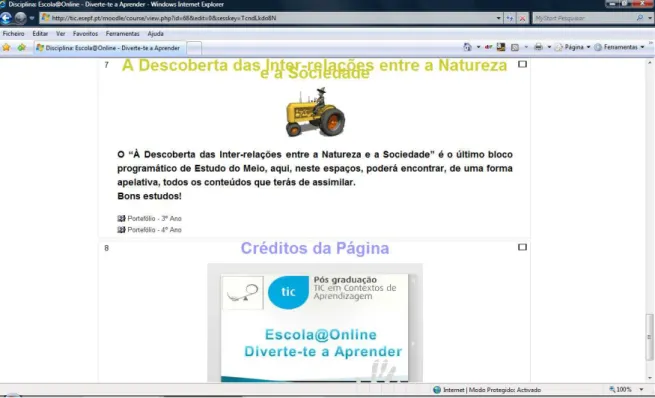Click topic number 7 label
This screenshot has width=655, height=398.
point(107,65)
